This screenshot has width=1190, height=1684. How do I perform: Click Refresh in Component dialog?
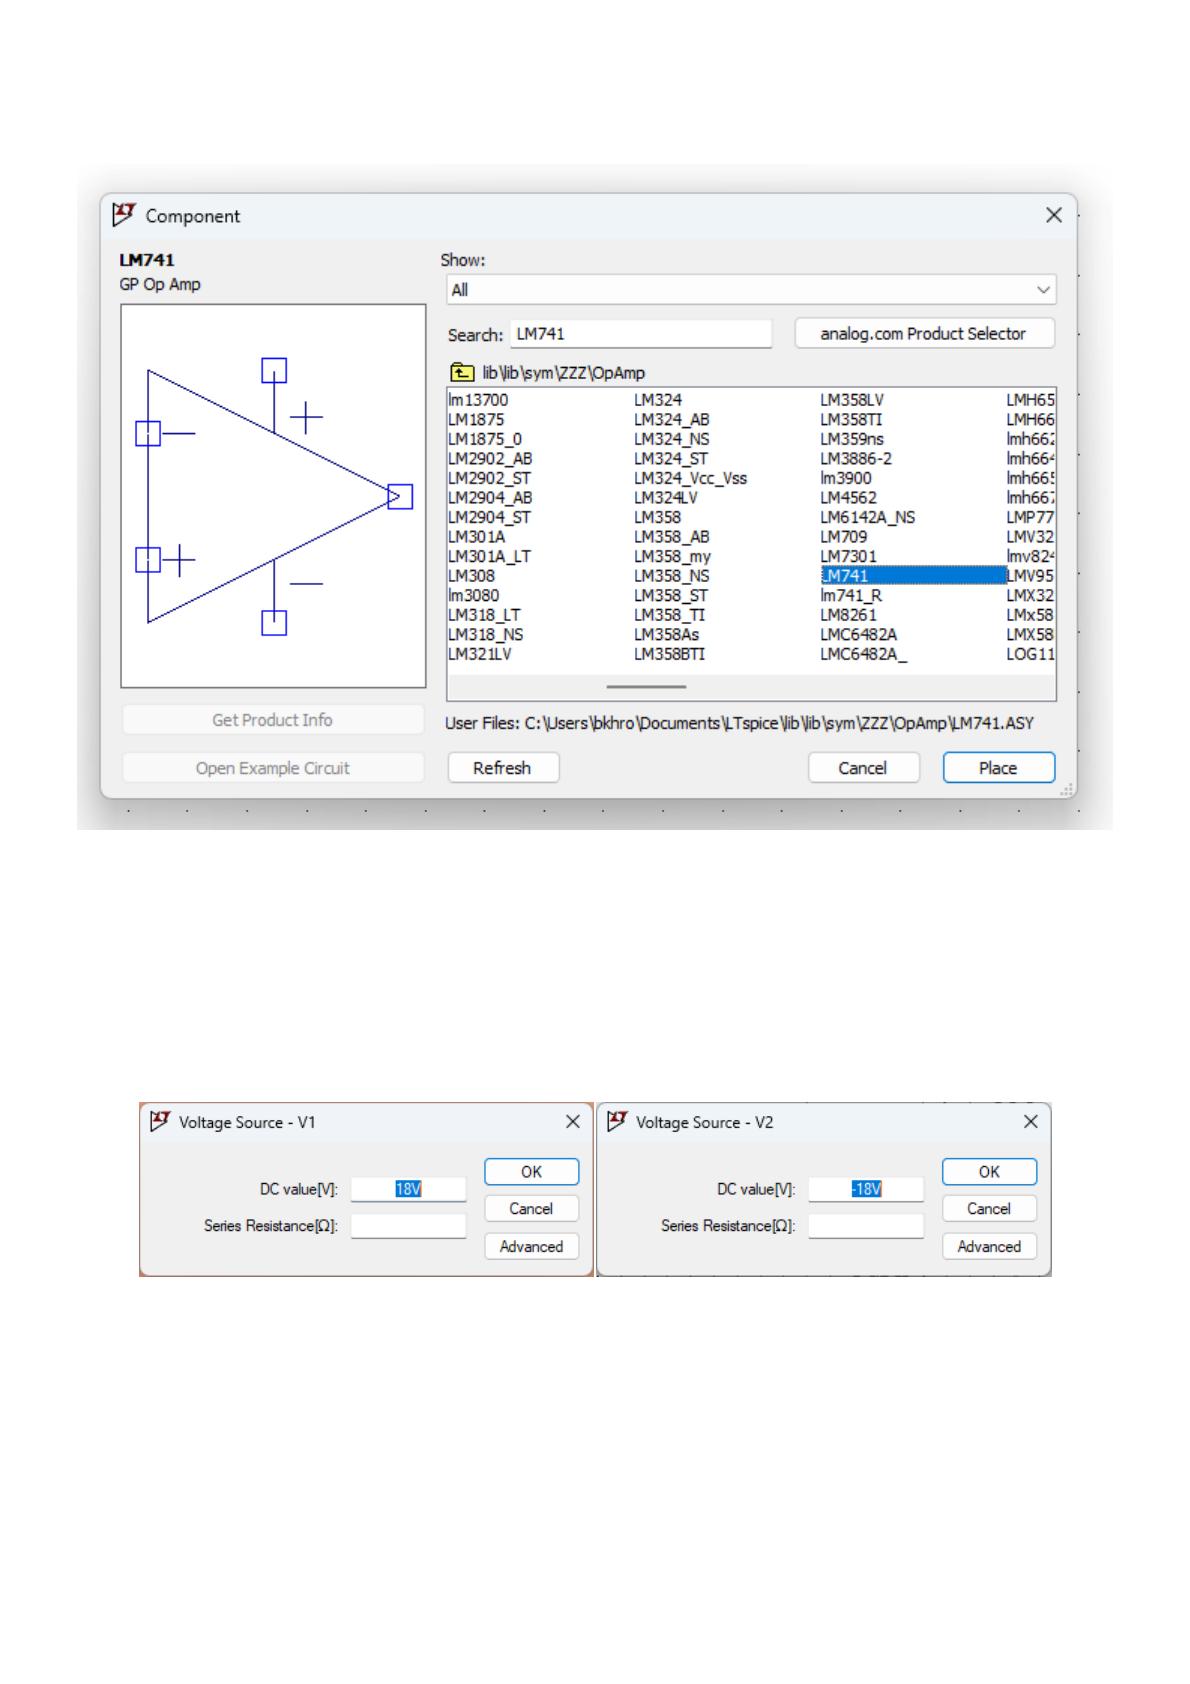502,768
